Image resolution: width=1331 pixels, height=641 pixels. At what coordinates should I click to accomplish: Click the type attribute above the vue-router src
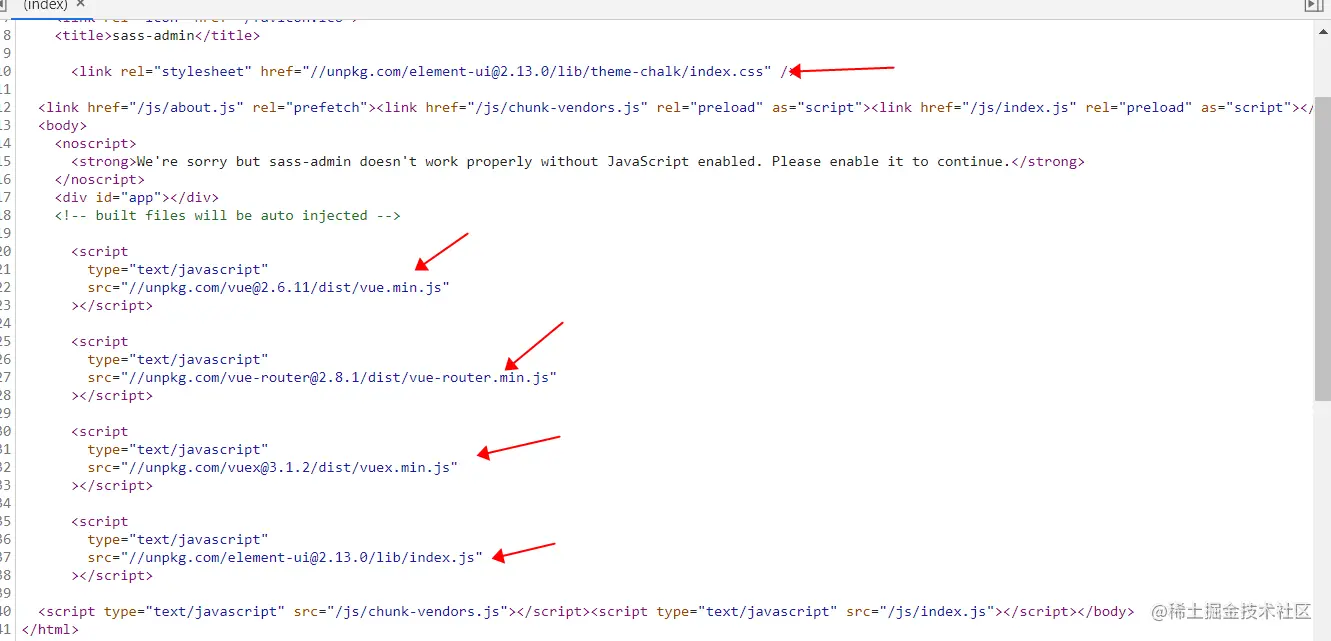(178, 359)
